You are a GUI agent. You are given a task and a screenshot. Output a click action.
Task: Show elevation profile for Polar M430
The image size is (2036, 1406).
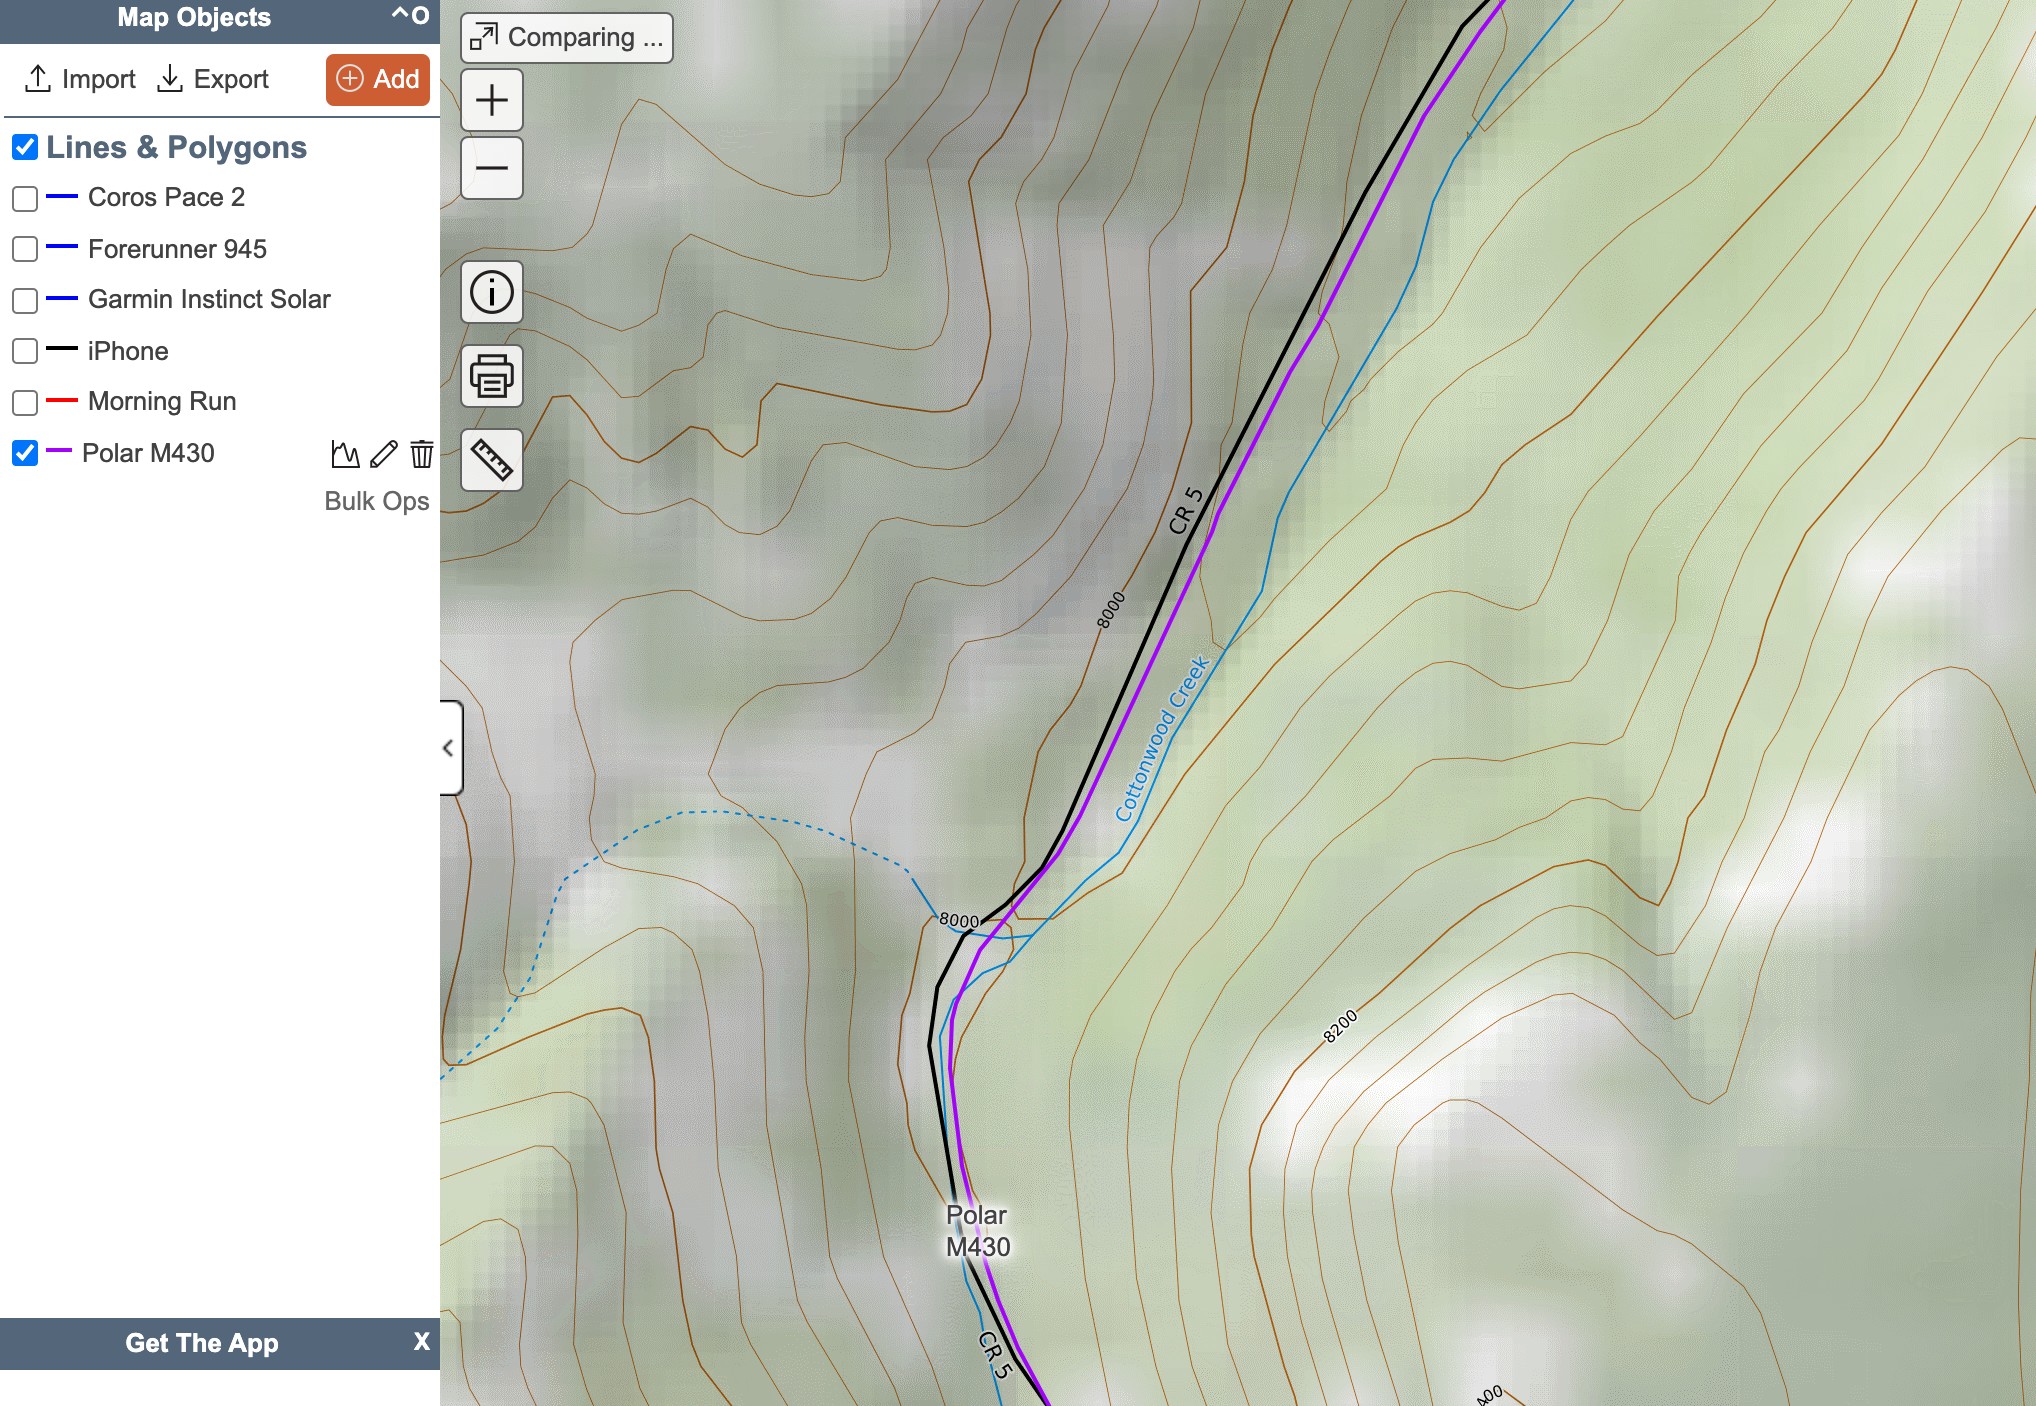pyautogui.click(x=345, y=454)
